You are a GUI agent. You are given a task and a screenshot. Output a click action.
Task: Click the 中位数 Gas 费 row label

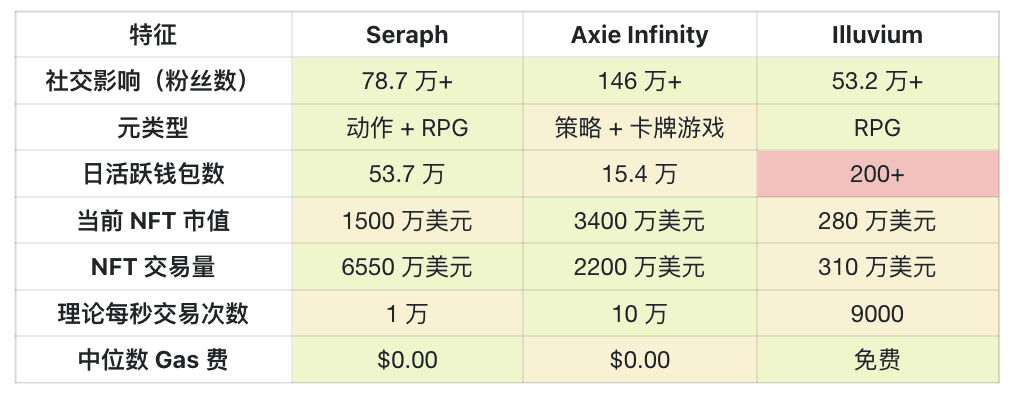153,360
